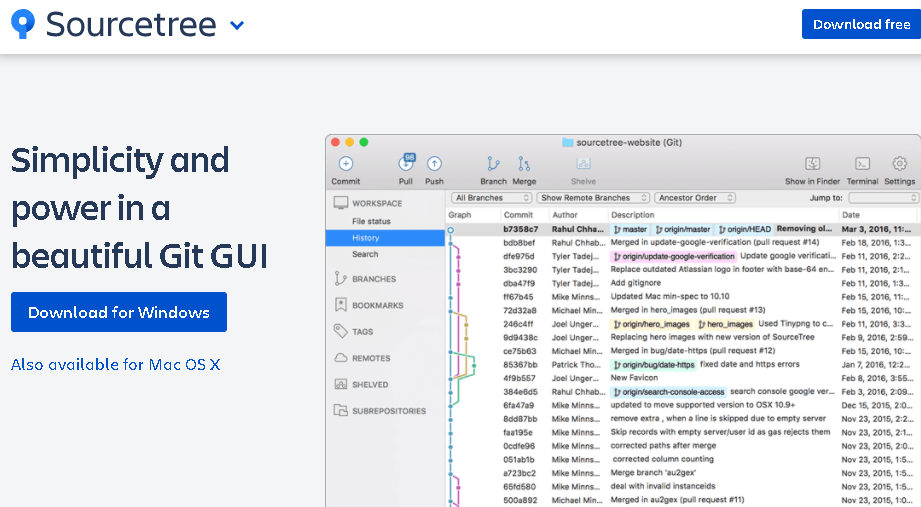Click the folder icon in window title
Image resolution: width=921 pixels, height=507 pixels.
coord(567,142)
